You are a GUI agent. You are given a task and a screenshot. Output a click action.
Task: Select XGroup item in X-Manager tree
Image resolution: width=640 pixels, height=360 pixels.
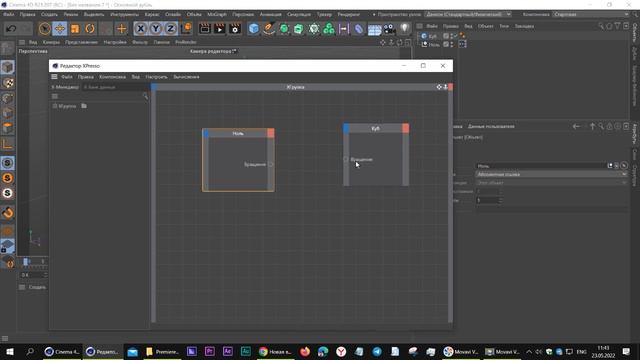click(67, 106)
